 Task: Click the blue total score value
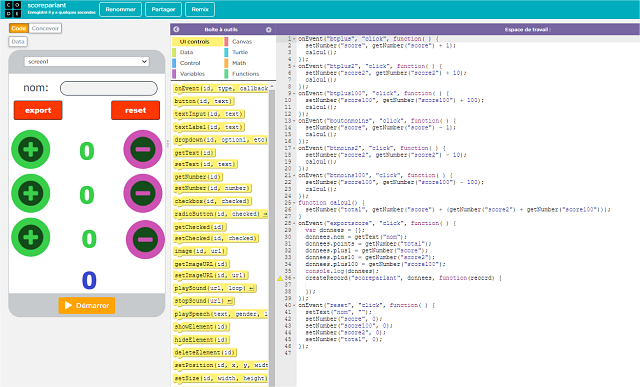pyautogui.click(x=89, y=280)
